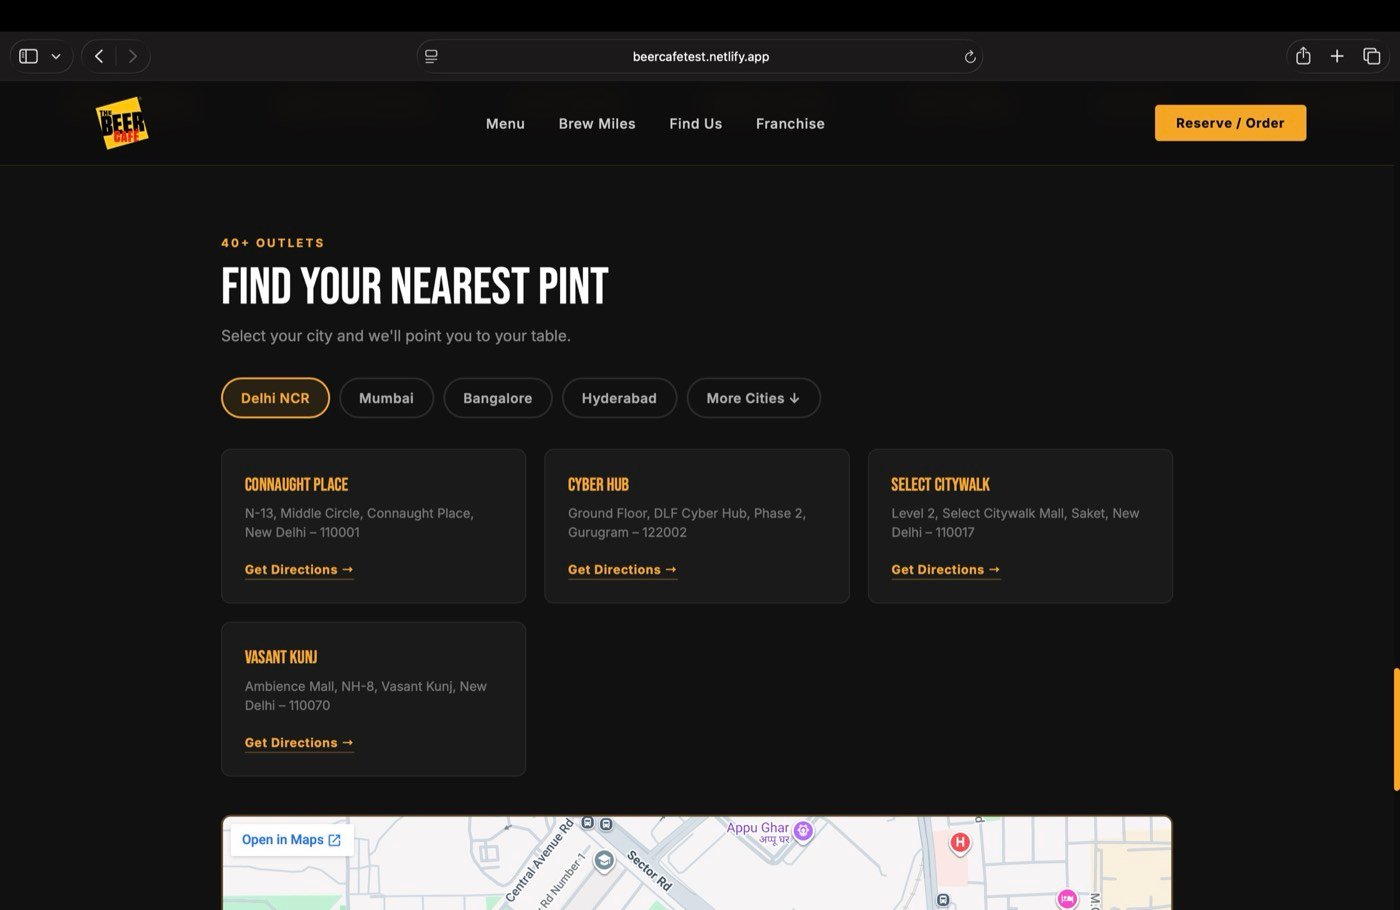
Task: Open the page reader menu icon in the address bar
Action: pyautogui.click(x=431, y=56)
